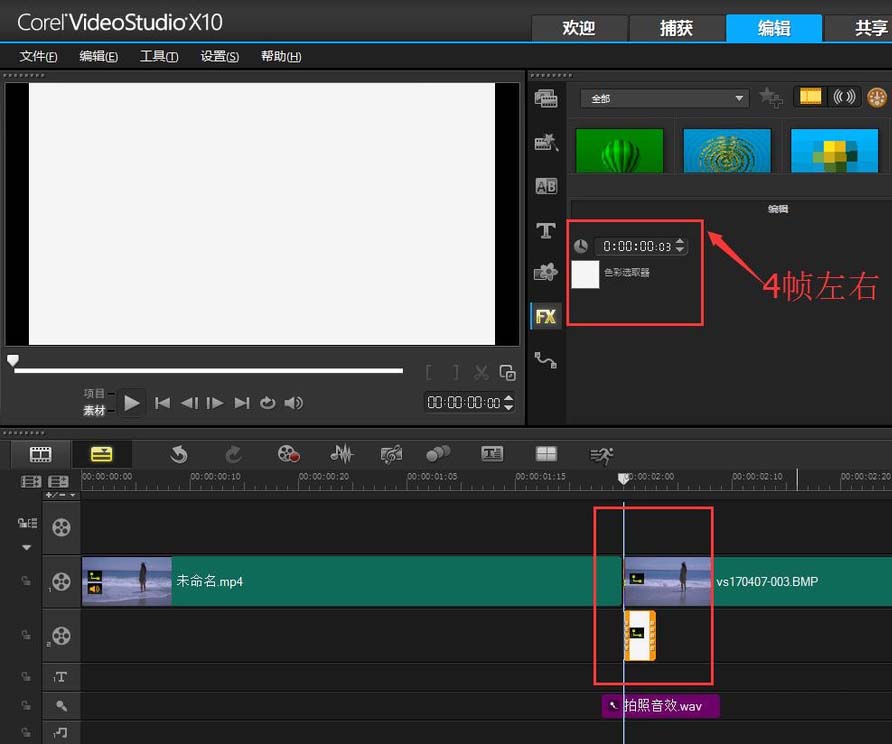
Task: Open the 设置(S) menu
Action: click(x=220, y=56)
